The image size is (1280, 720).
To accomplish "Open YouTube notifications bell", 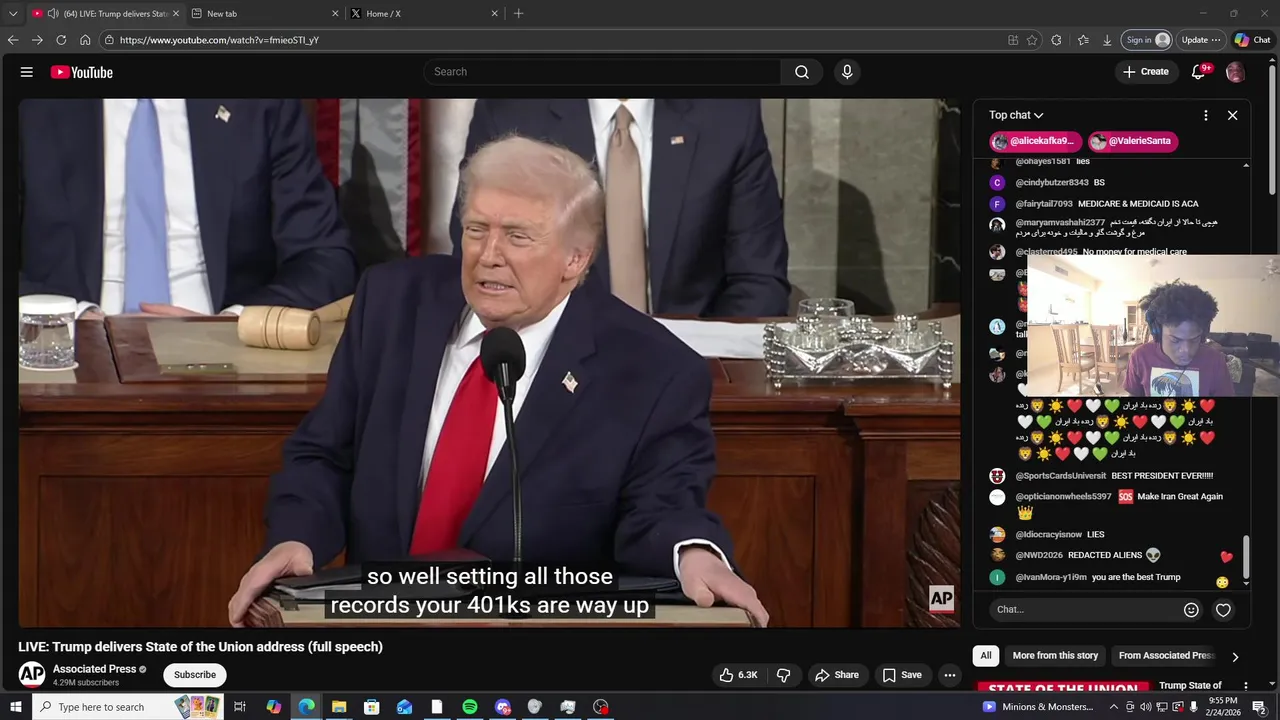I will (x=1198, y=72).
